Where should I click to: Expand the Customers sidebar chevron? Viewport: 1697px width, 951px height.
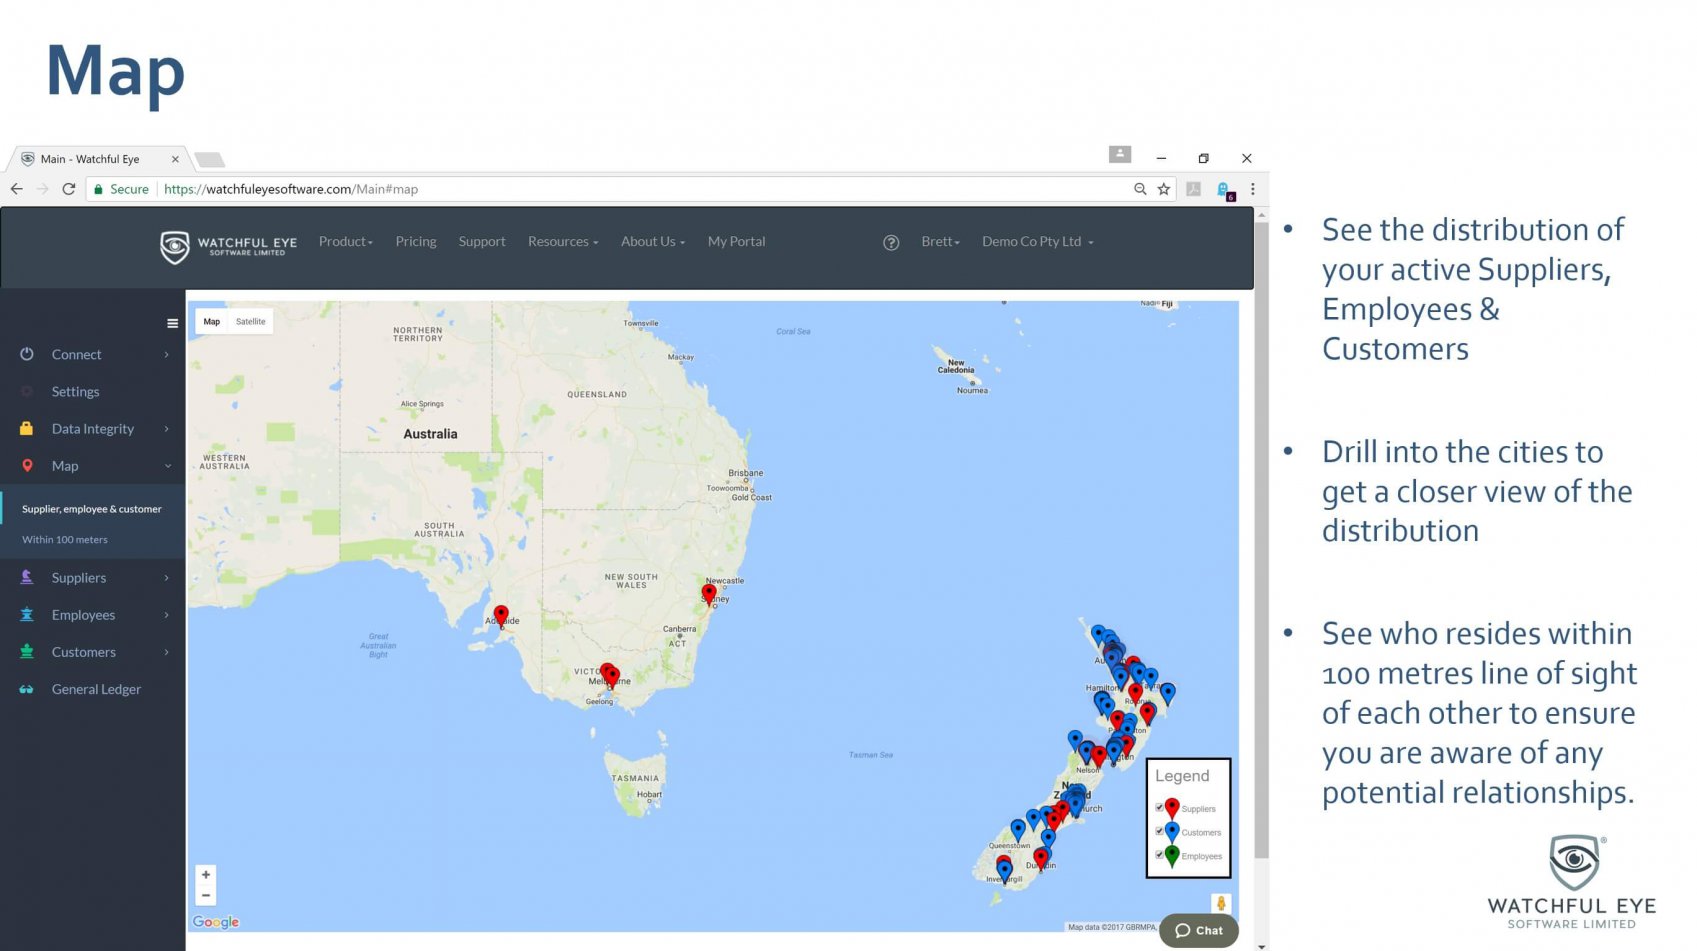point(166,651)
